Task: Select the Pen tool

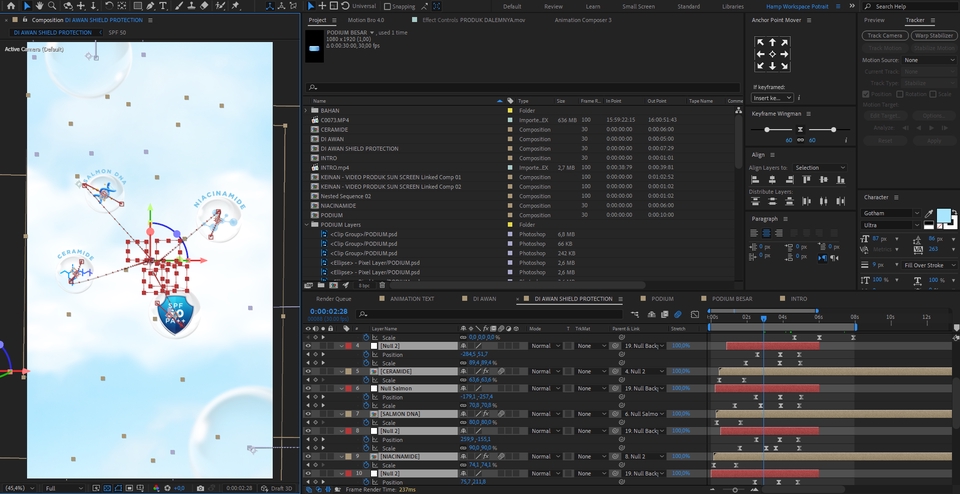Action: click(150, 6)
